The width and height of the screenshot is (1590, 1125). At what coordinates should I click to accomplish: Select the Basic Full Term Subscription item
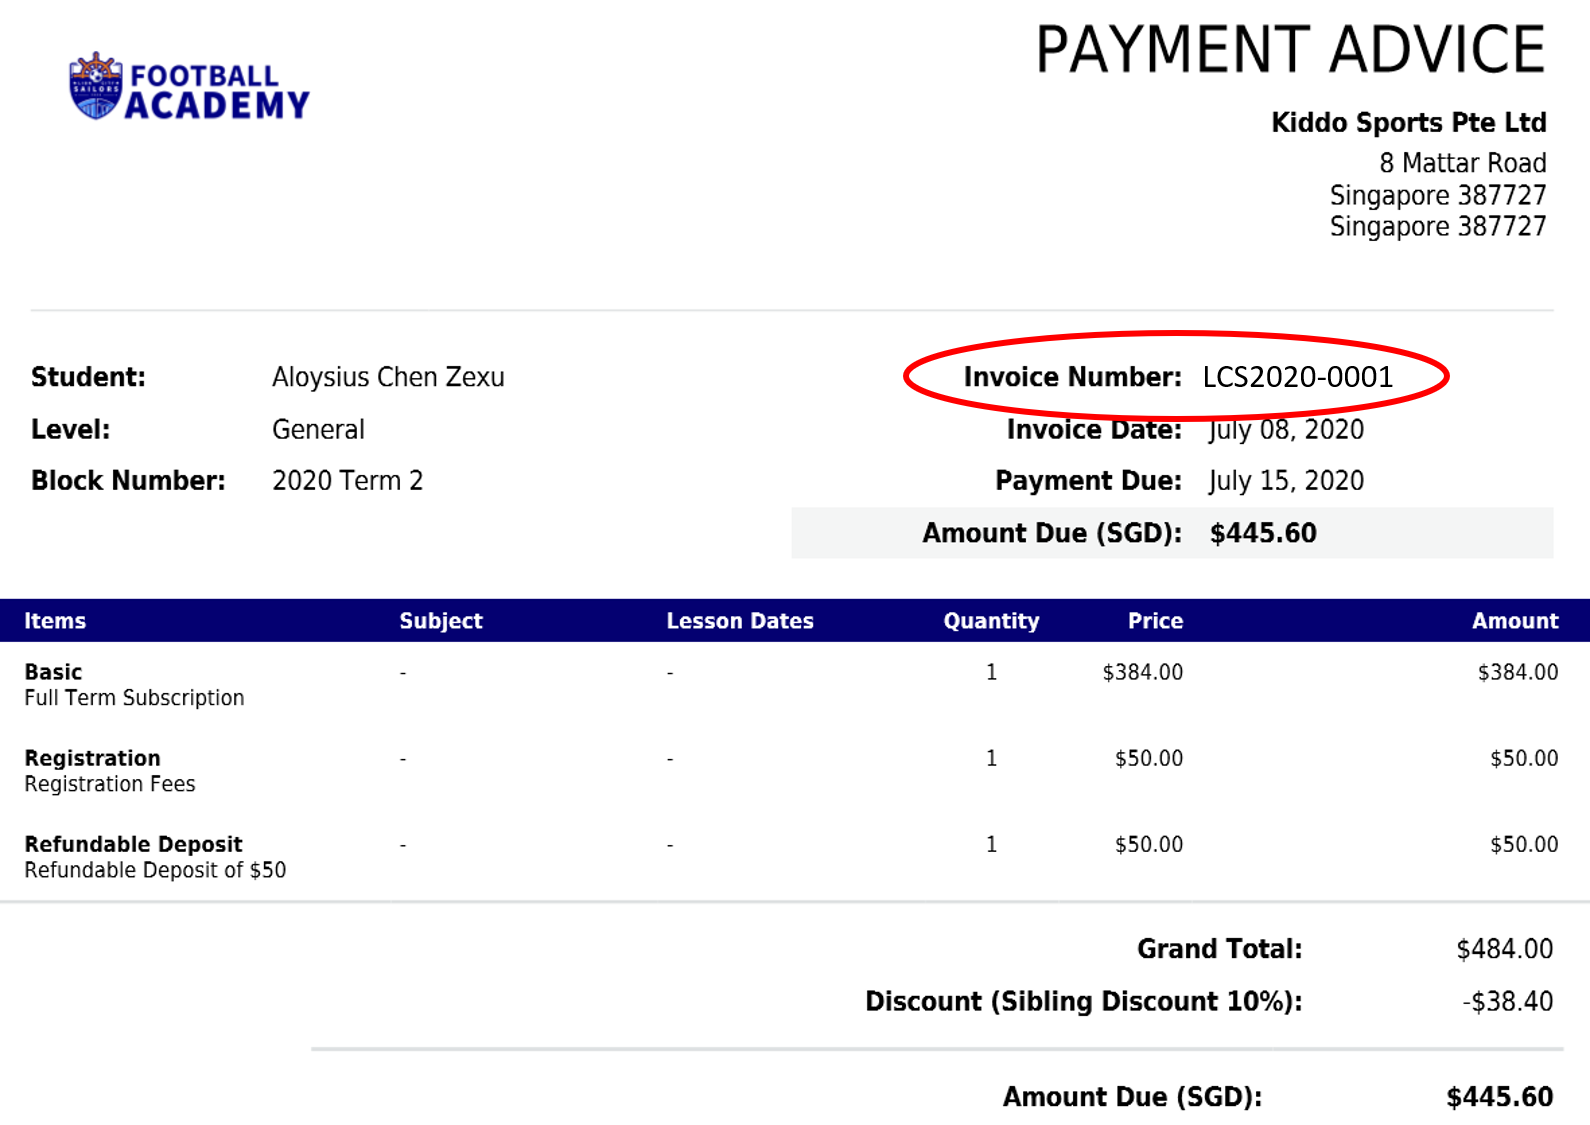tap(134, 685)
